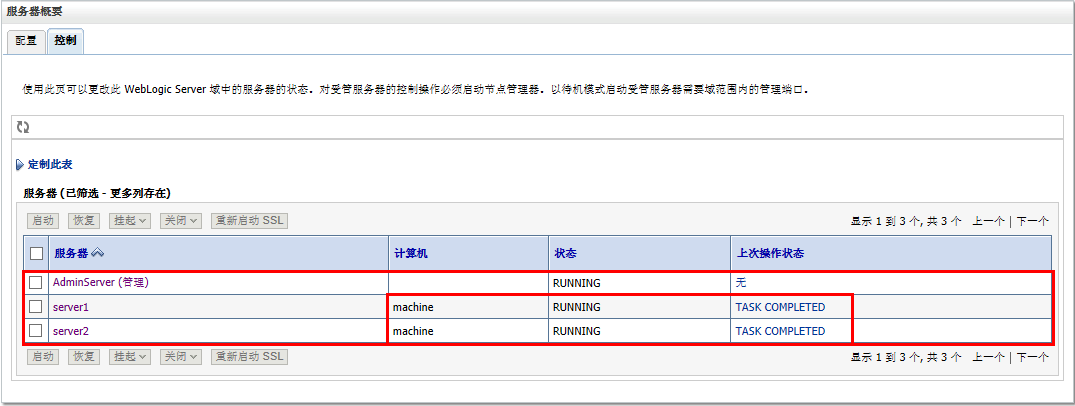Click the top 恢复 button

[x=84, y=221]
